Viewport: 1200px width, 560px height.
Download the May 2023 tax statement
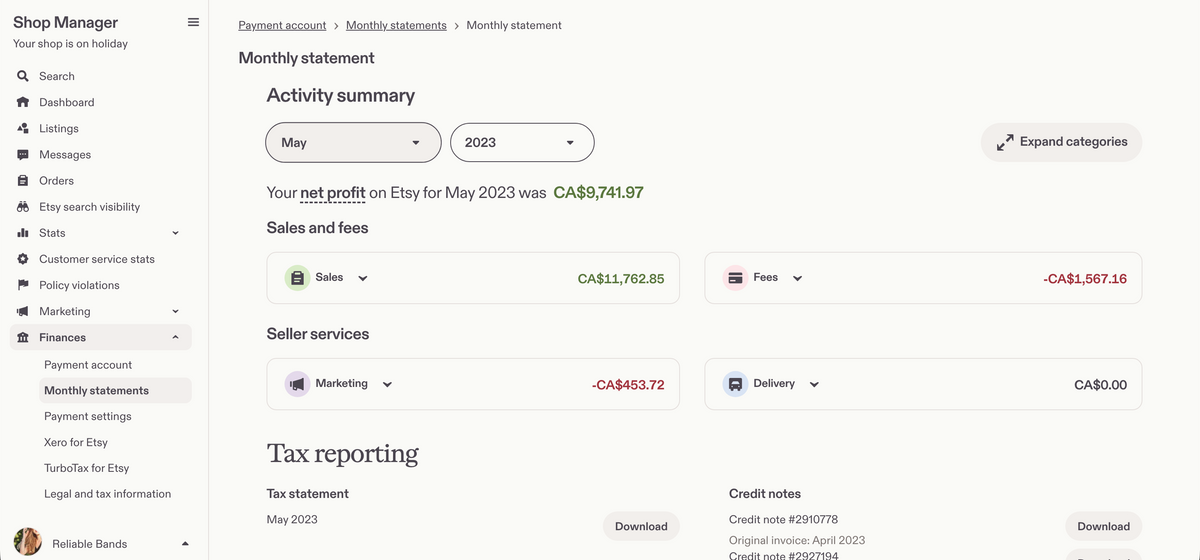[641, 526]
